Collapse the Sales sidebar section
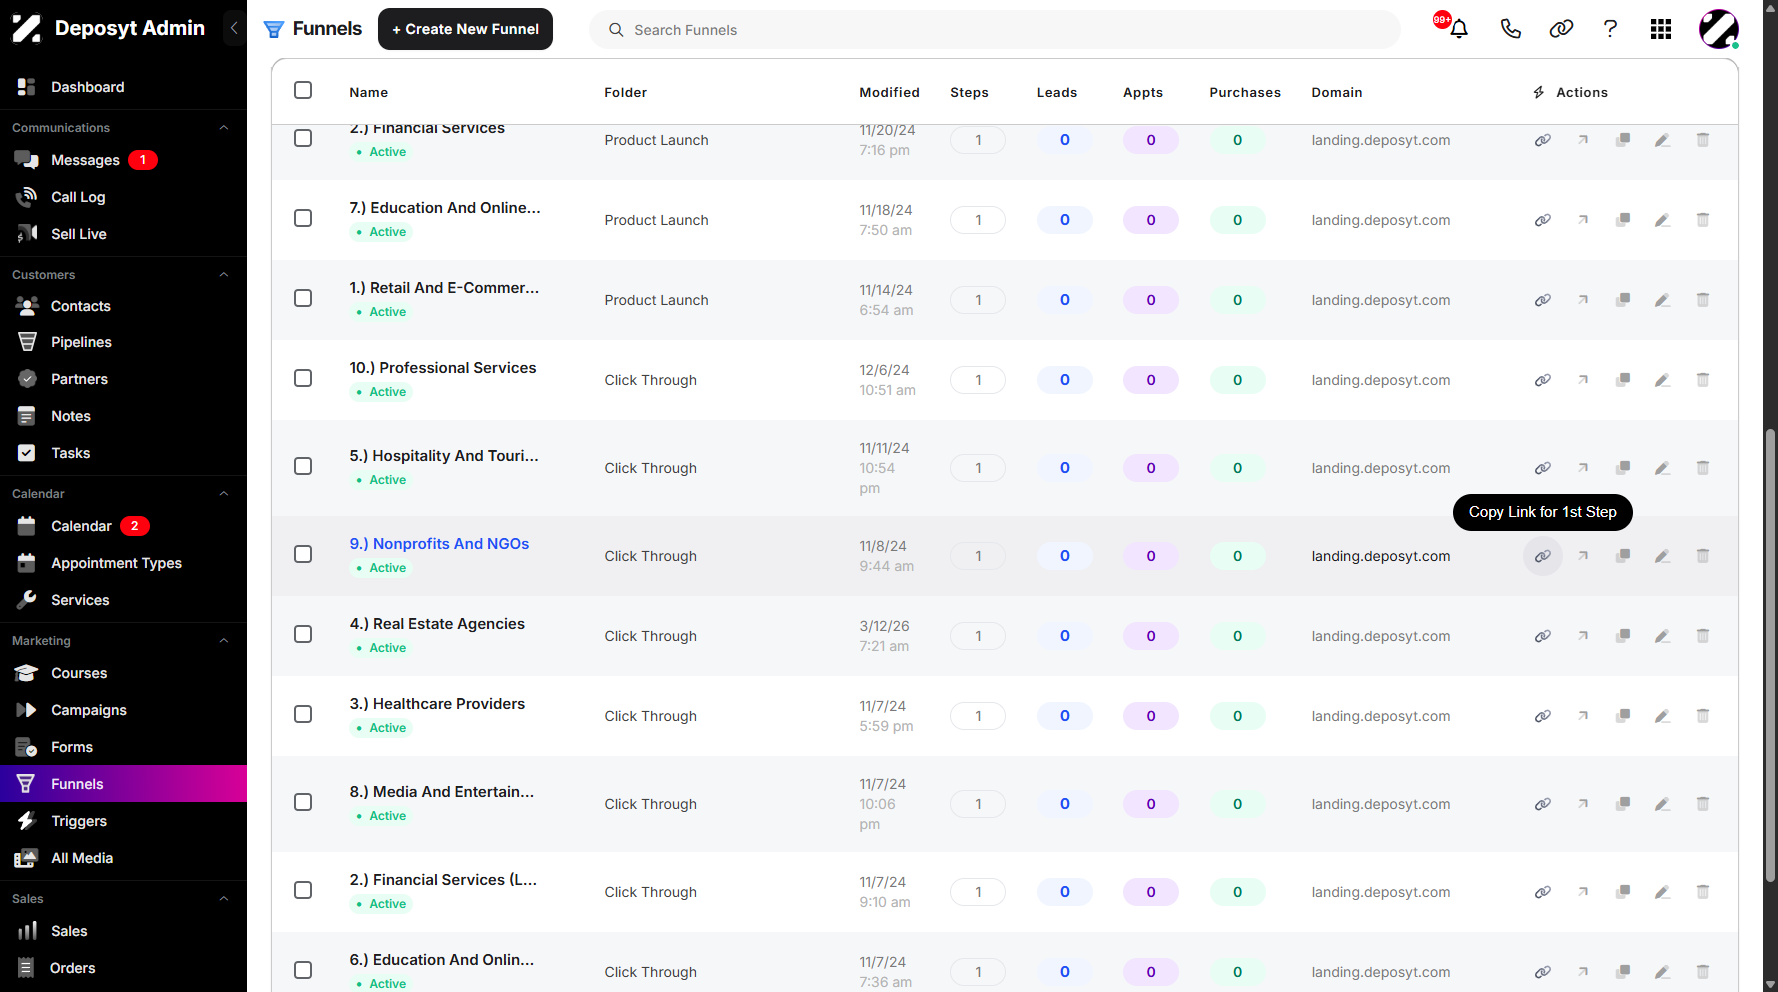Image resolution: width=1778 pixels, height=992 pixels. click(x=224, y=899)
